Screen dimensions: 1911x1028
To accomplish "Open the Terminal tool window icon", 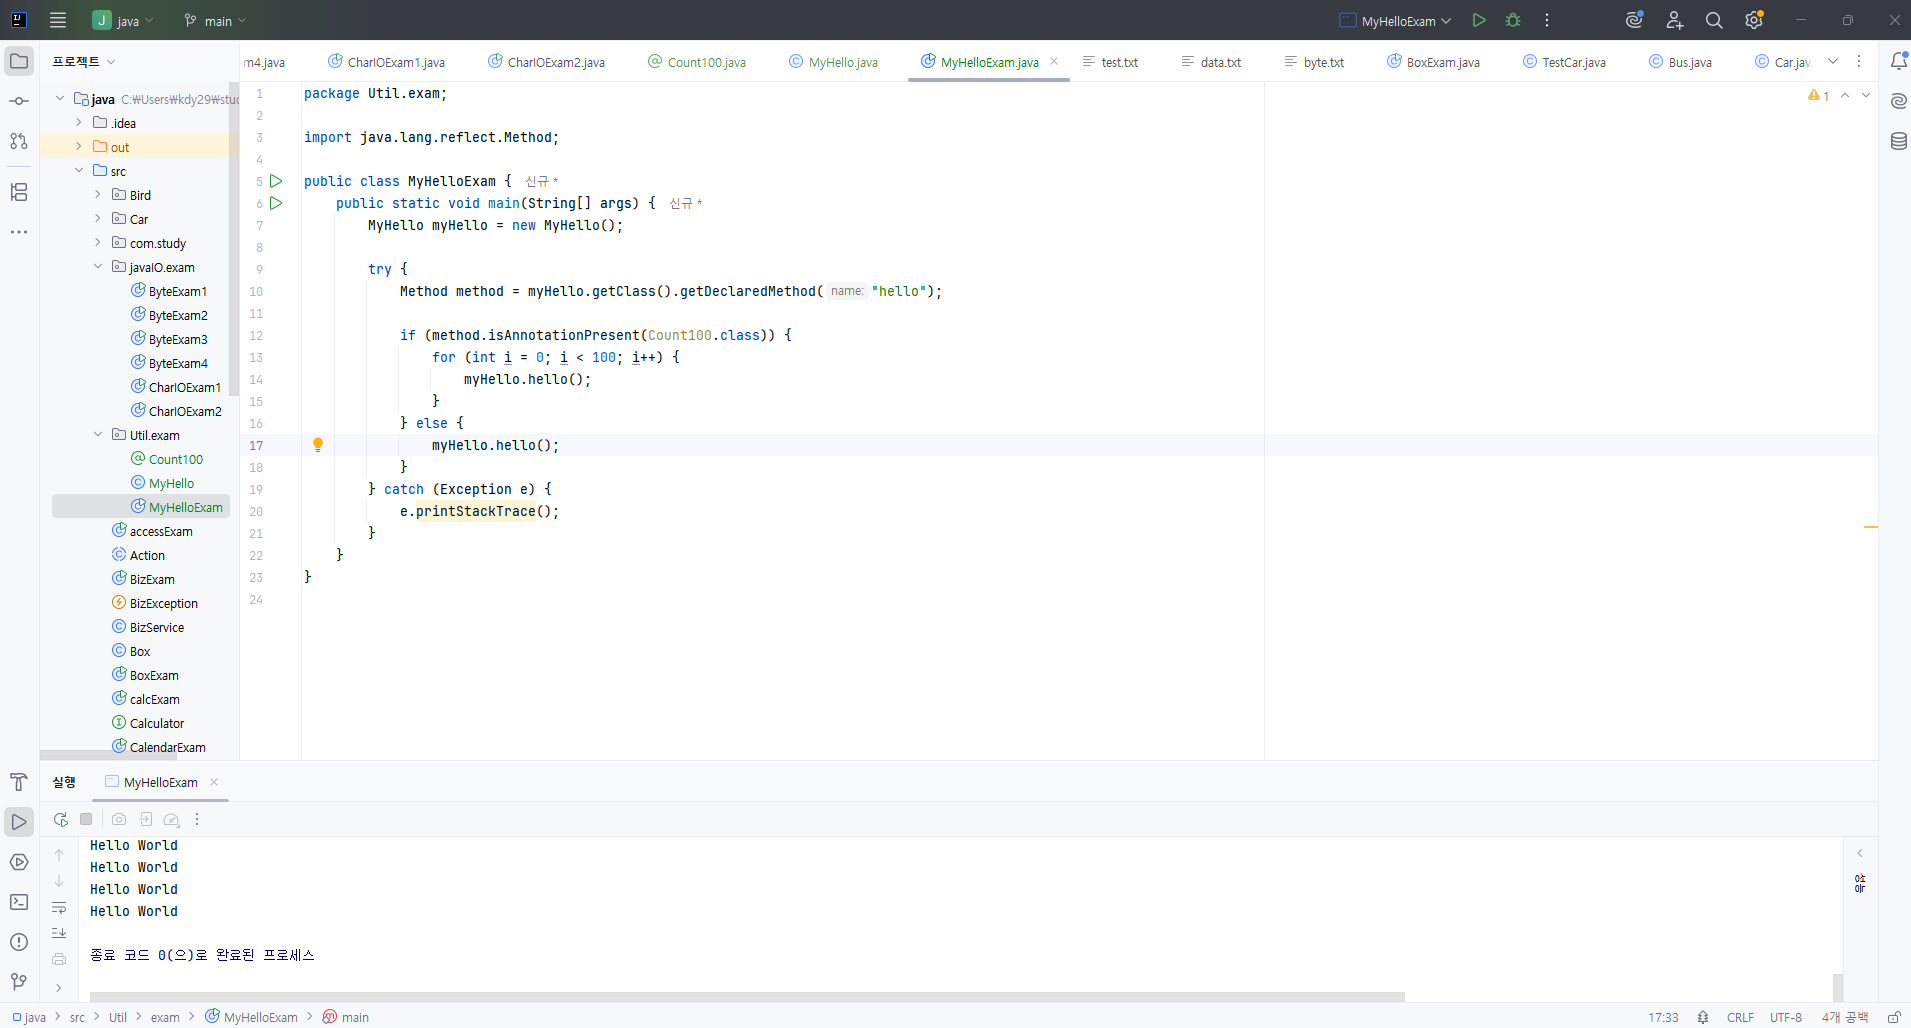I will click(x=19, y=902).
